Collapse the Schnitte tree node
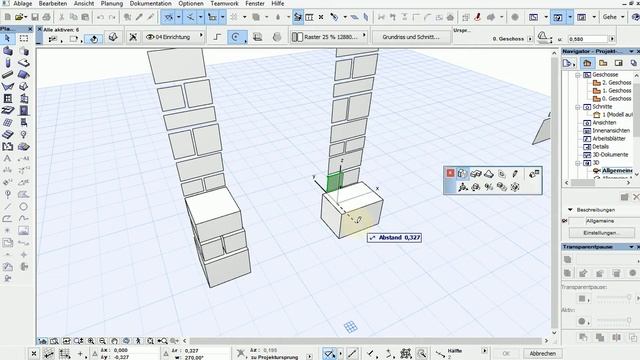 [578, 107]
